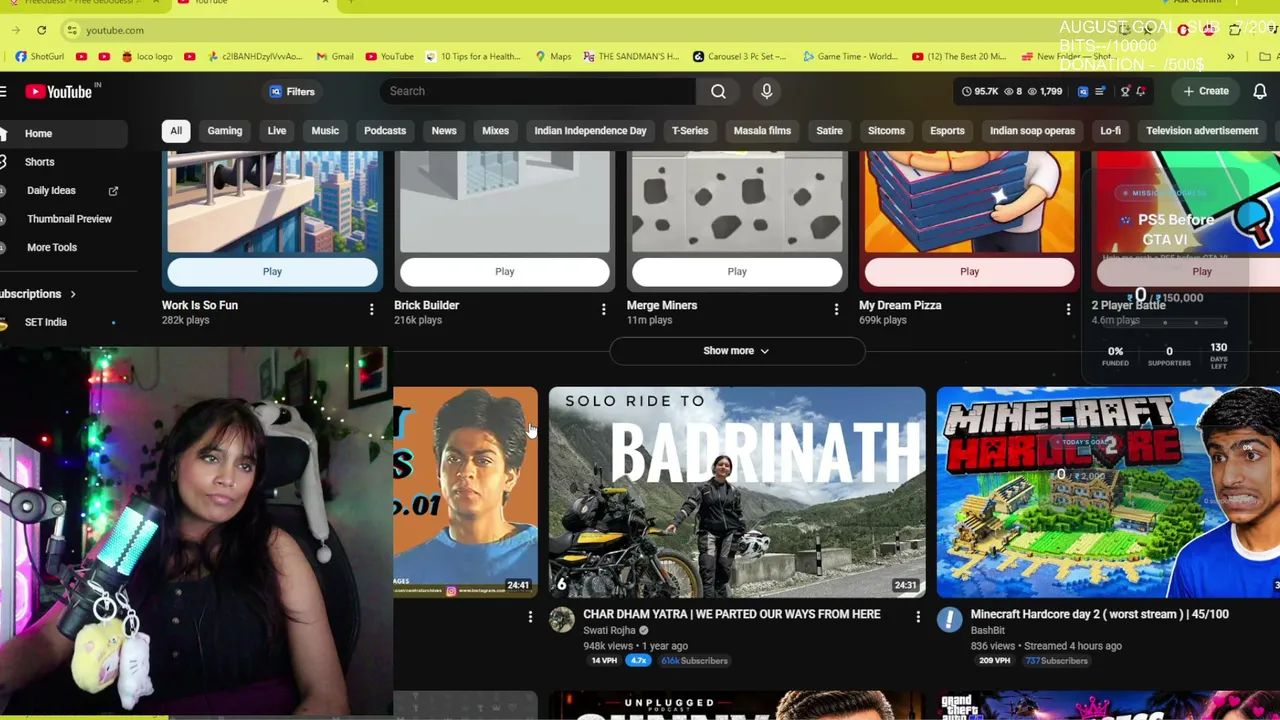Viewport: 1280px width, 720px height.
Task: Open options menu for My Dream Pizza
Action: tap(1068, 310)
